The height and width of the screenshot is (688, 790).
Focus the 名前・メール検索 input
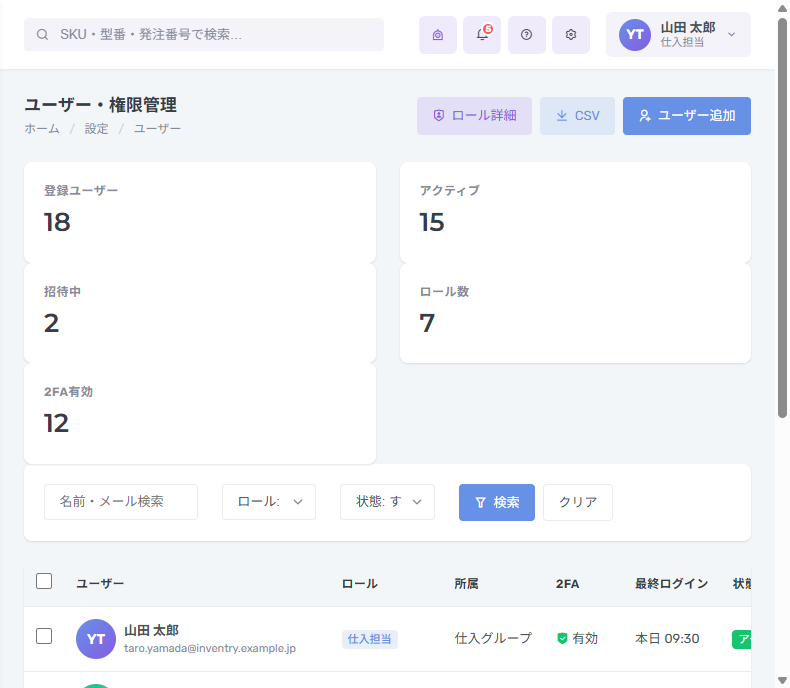tap(121, 502)
